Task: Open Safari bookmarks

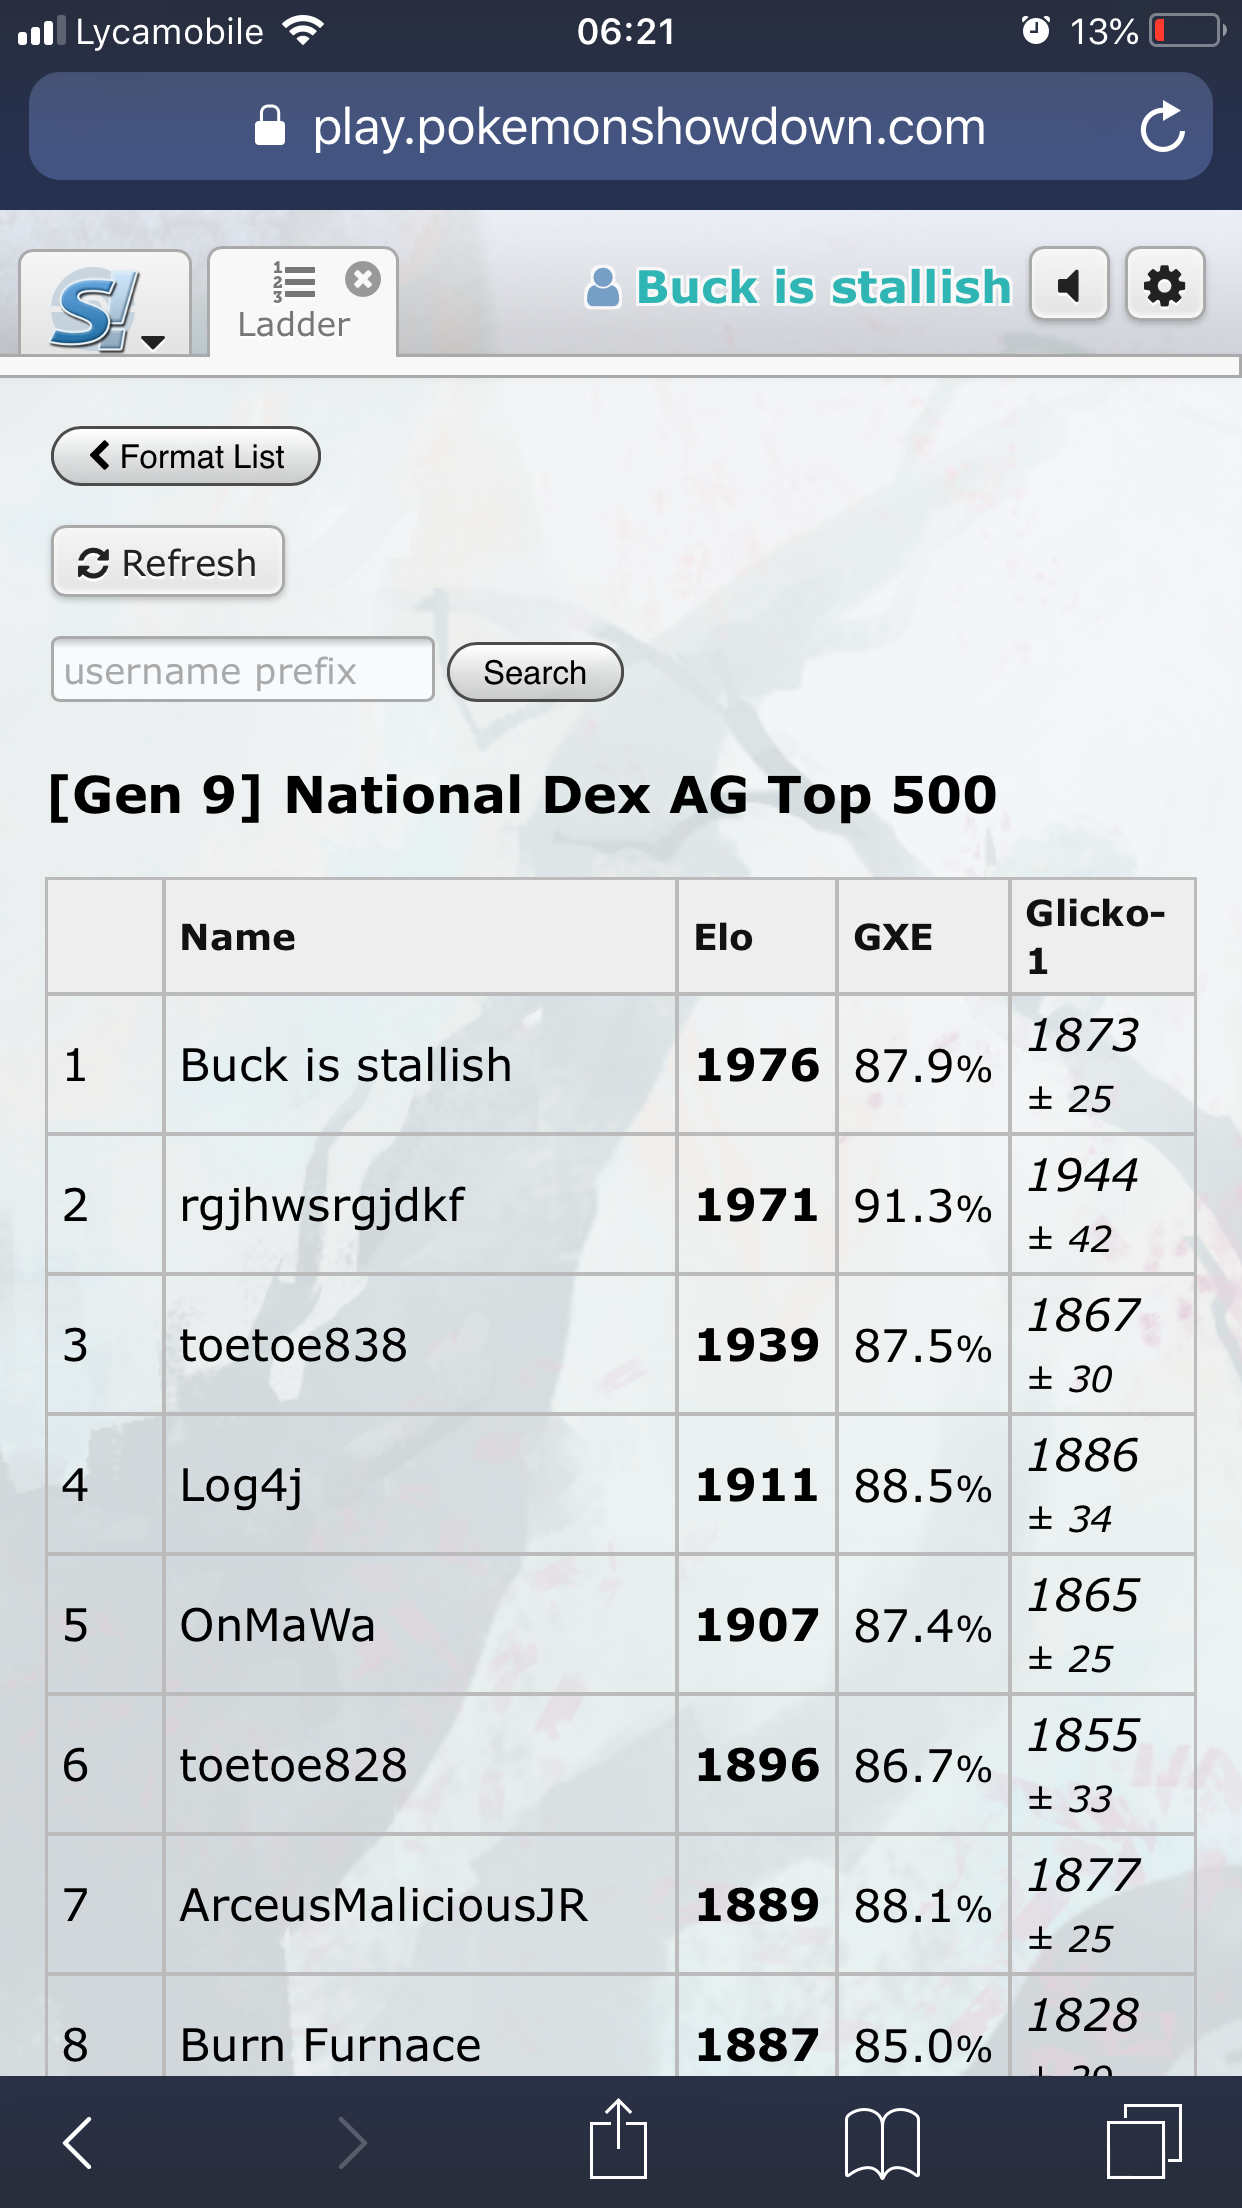Action: [882, 2142]
